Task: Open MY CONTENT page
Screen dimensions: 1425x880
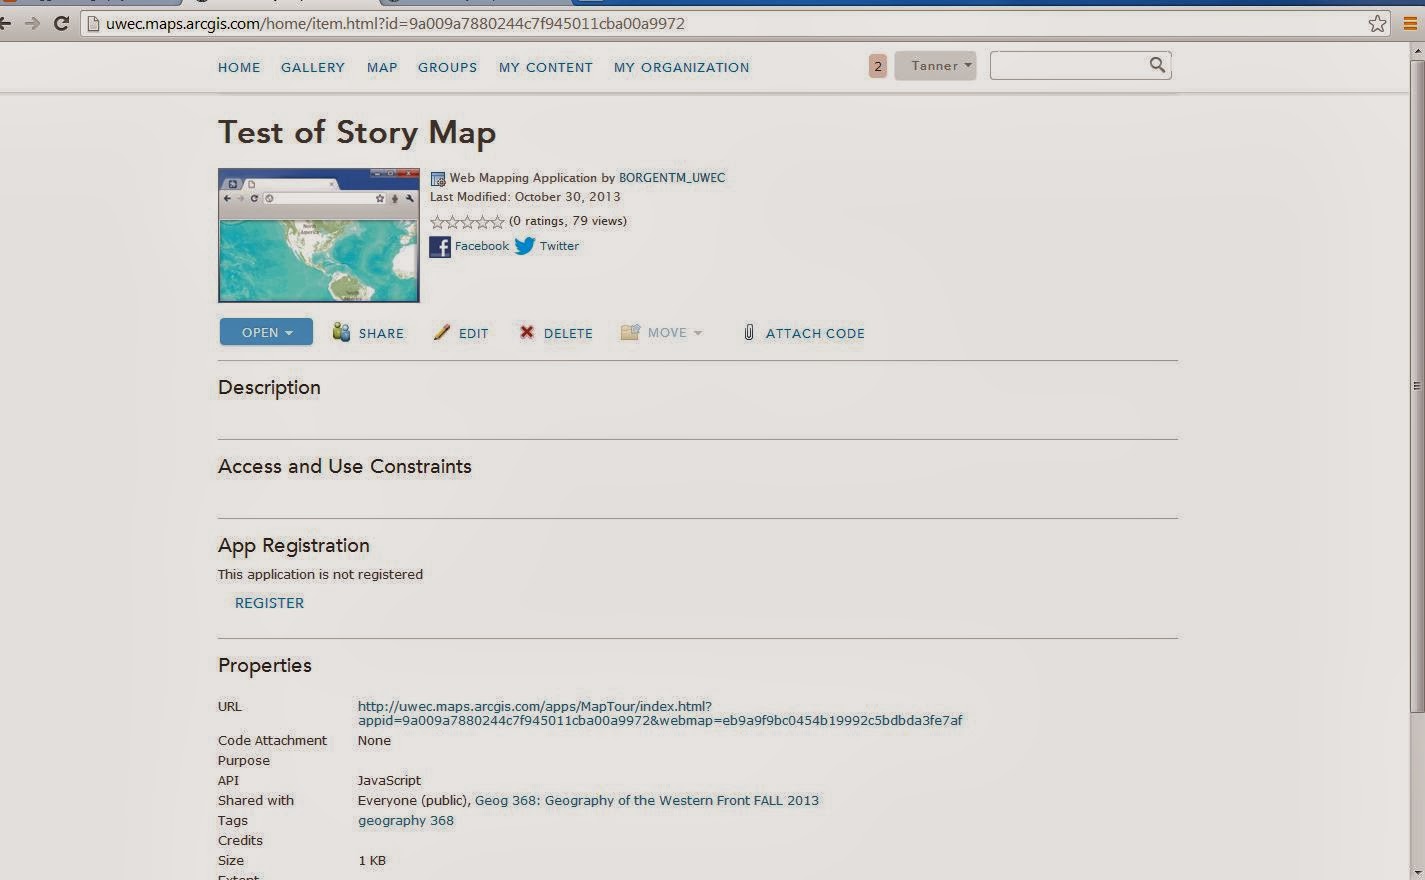Action: [546, 67]
